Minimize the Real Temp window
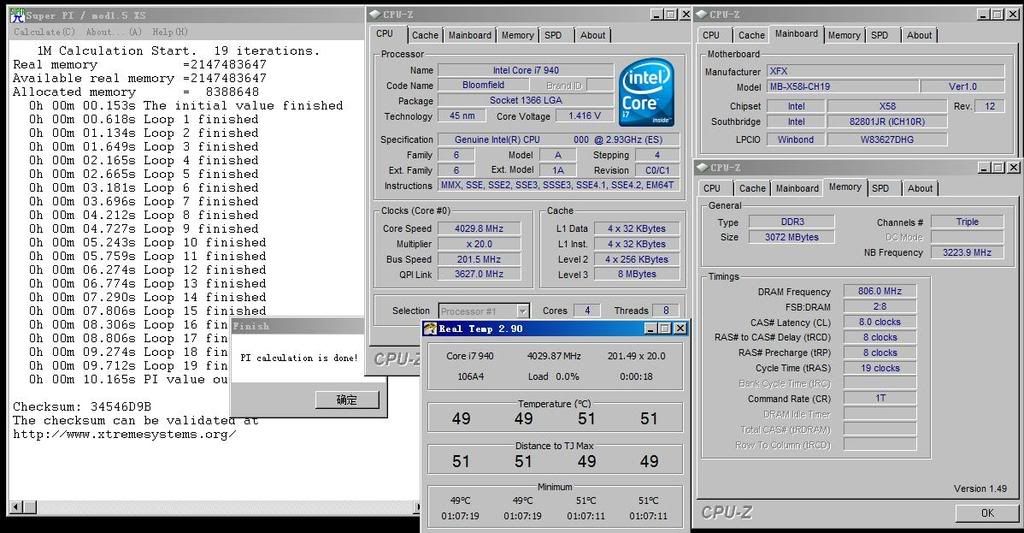 click(x=650, y=329)
